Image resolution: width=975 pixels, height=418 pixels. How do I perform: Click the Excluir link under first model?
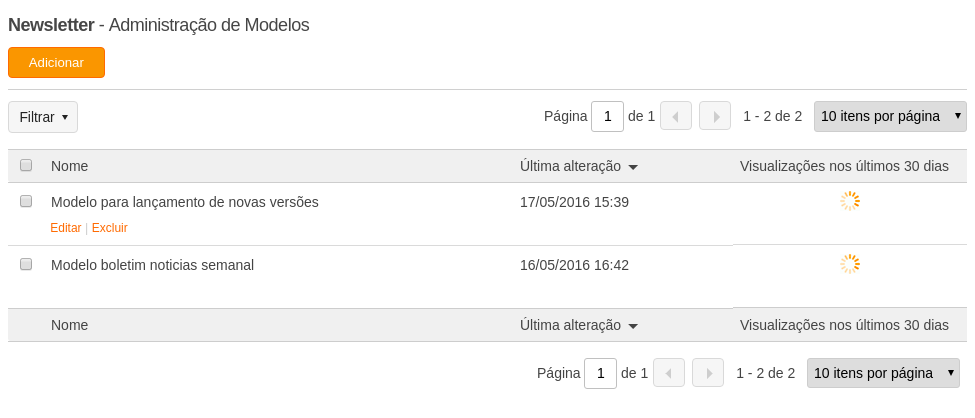pos(109,228)
